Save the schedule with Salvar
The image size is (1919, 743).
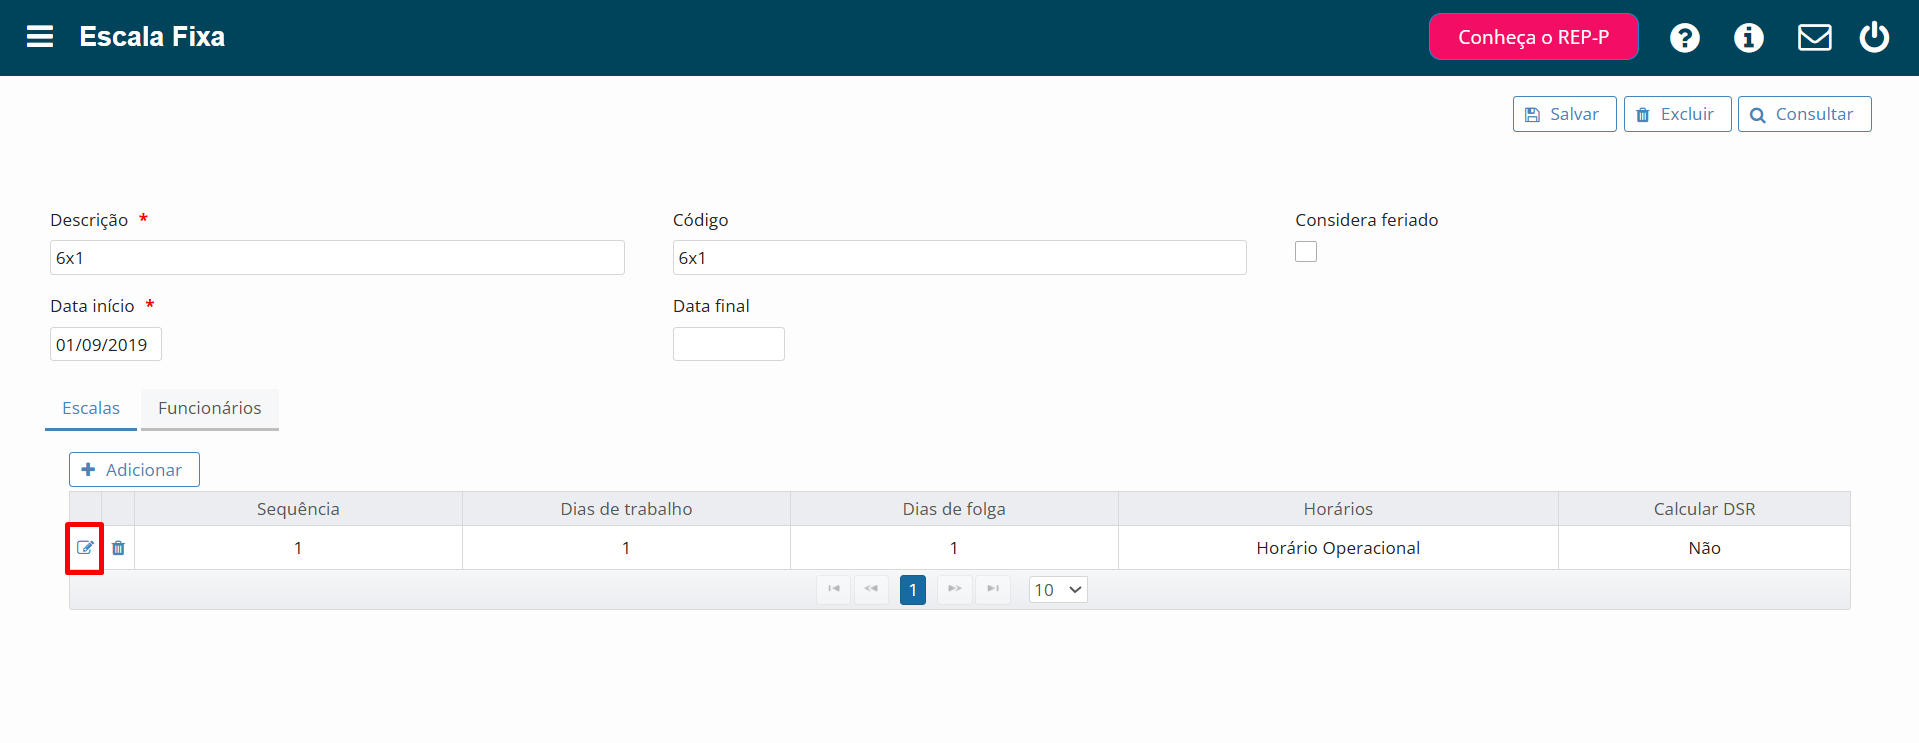tap(1564, 114)
